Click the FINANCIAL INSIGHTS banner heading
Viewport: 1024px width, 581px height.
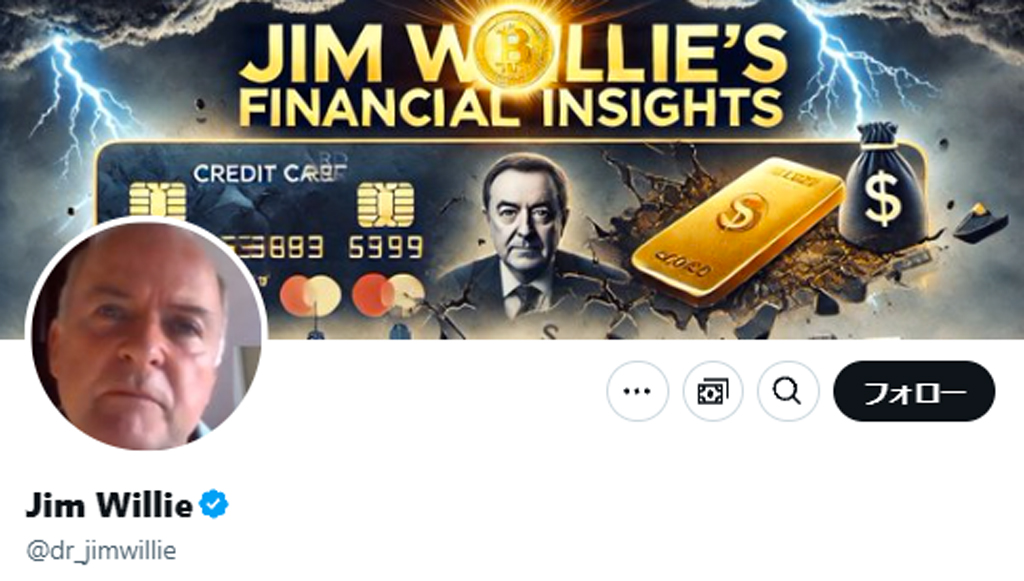(x=512, y=108)
